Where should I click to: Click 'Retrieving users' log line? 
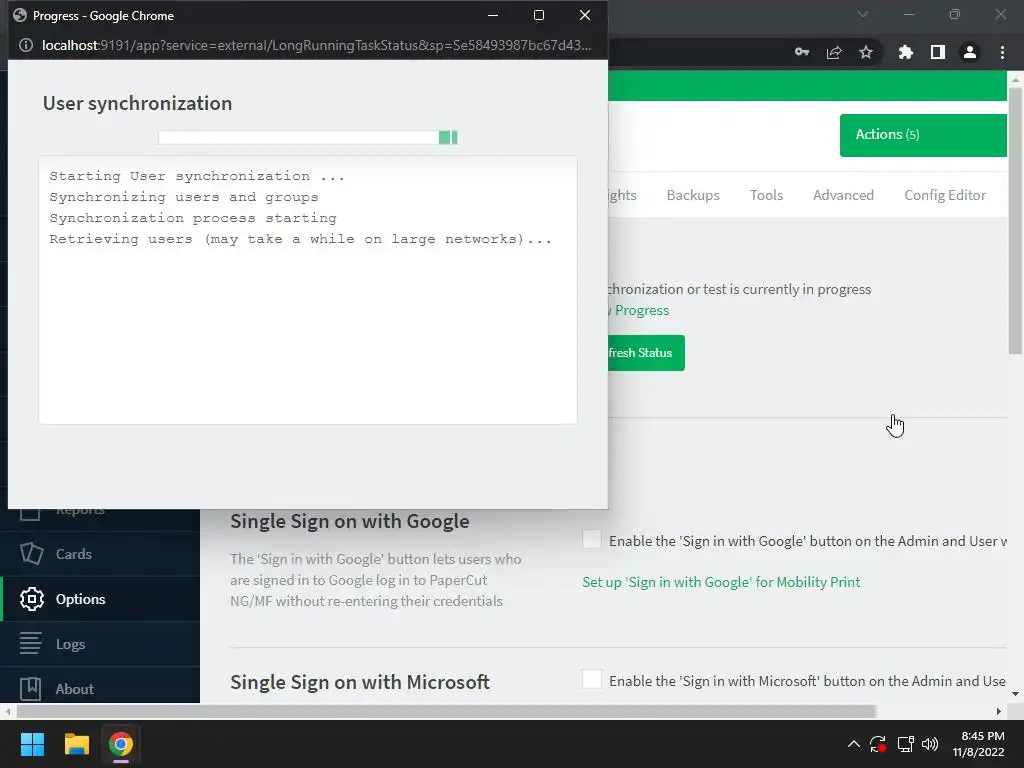click(x=300, y=239)
